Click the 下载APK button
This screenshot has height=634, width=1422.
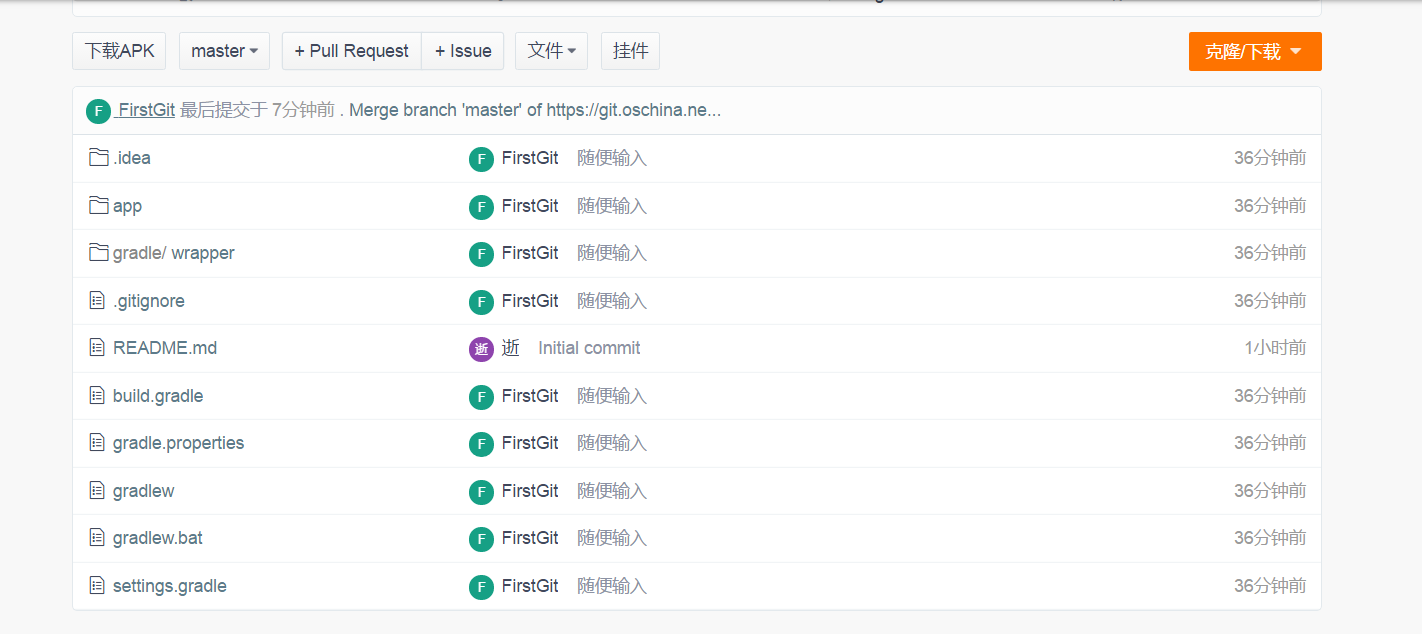pos(119,51)
